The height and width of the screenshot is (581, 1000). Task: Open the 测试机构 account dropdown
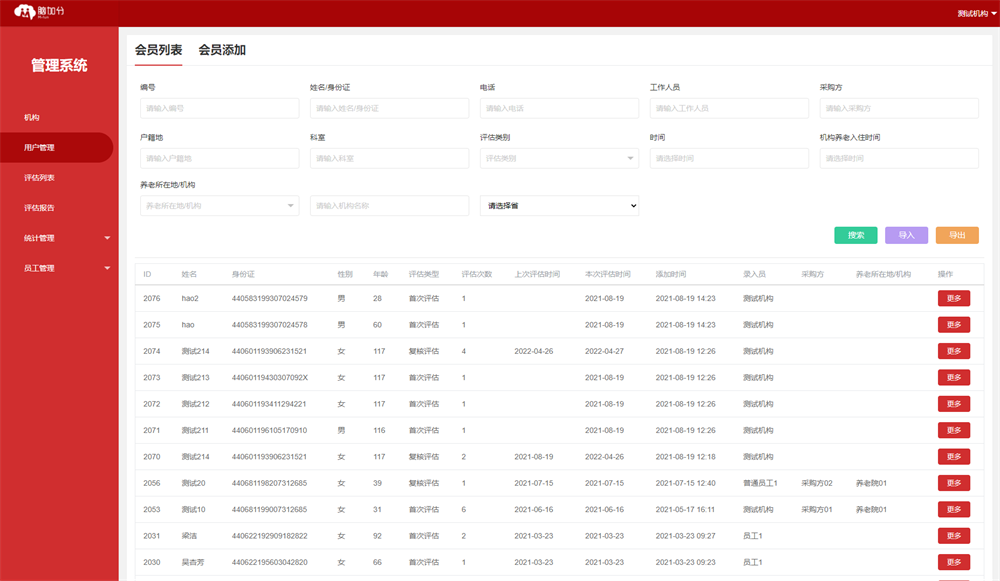977,14
